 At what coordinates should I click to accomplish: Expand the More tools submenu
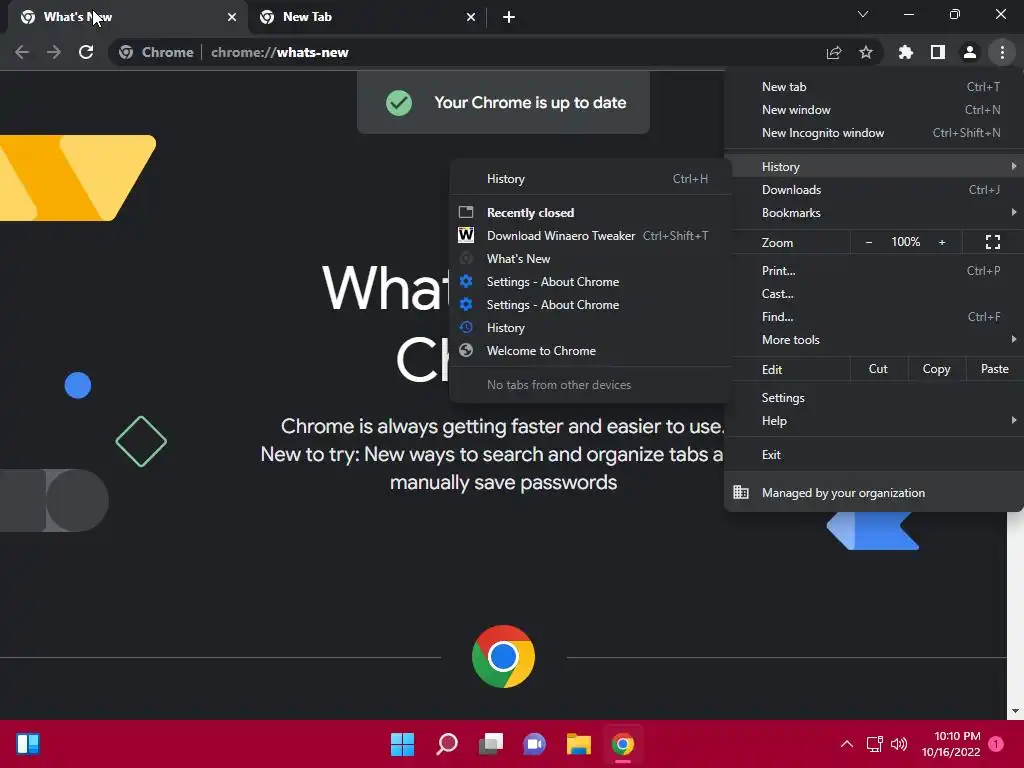click(874, 340)
